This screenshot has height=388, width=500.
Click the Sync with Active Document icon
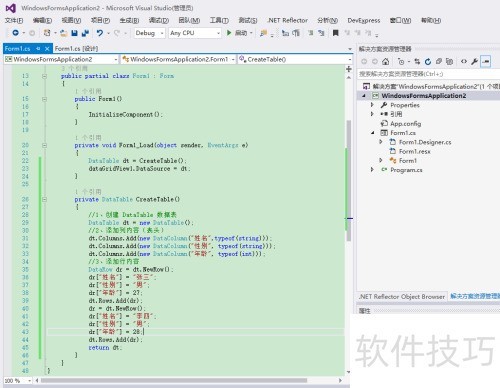pyautogui.click(x=417, y=61)
